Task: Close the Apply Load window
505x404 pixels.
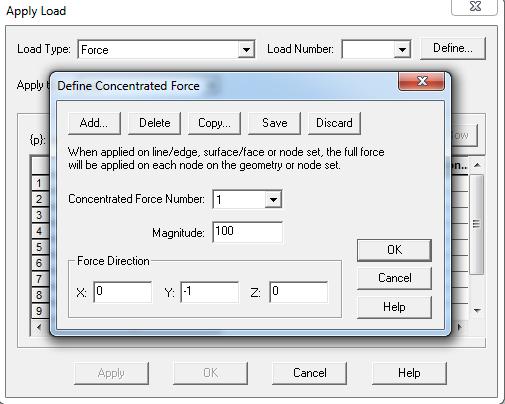Action: point(475,7)
